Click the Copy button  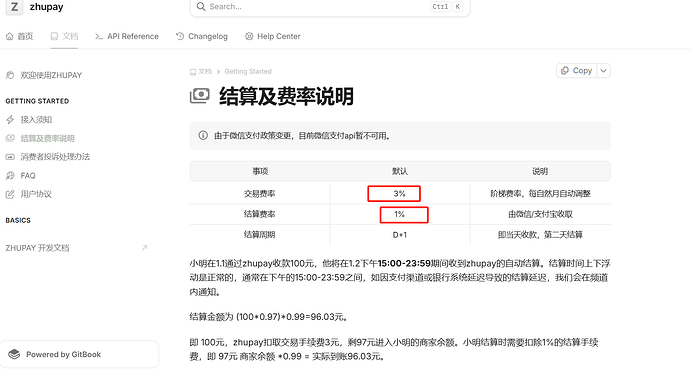pos(577,71)
